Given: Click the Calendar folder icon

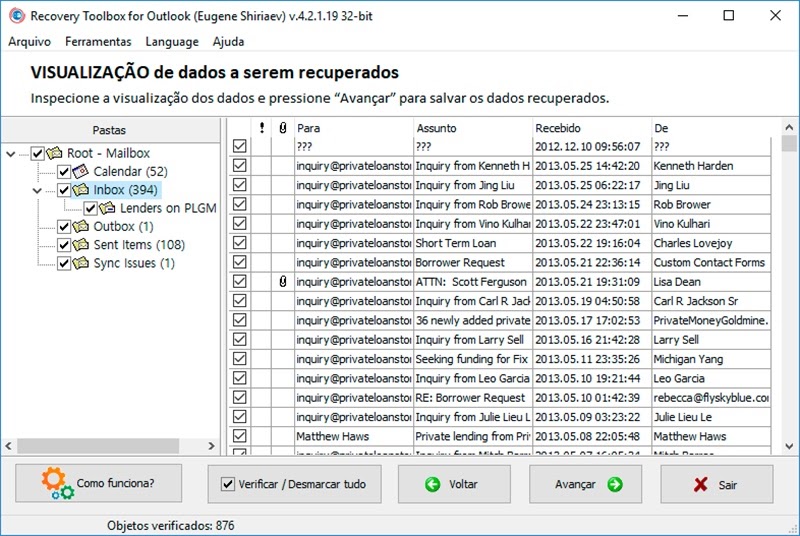Looking at the screenshot, I should (x=81, y=171).
